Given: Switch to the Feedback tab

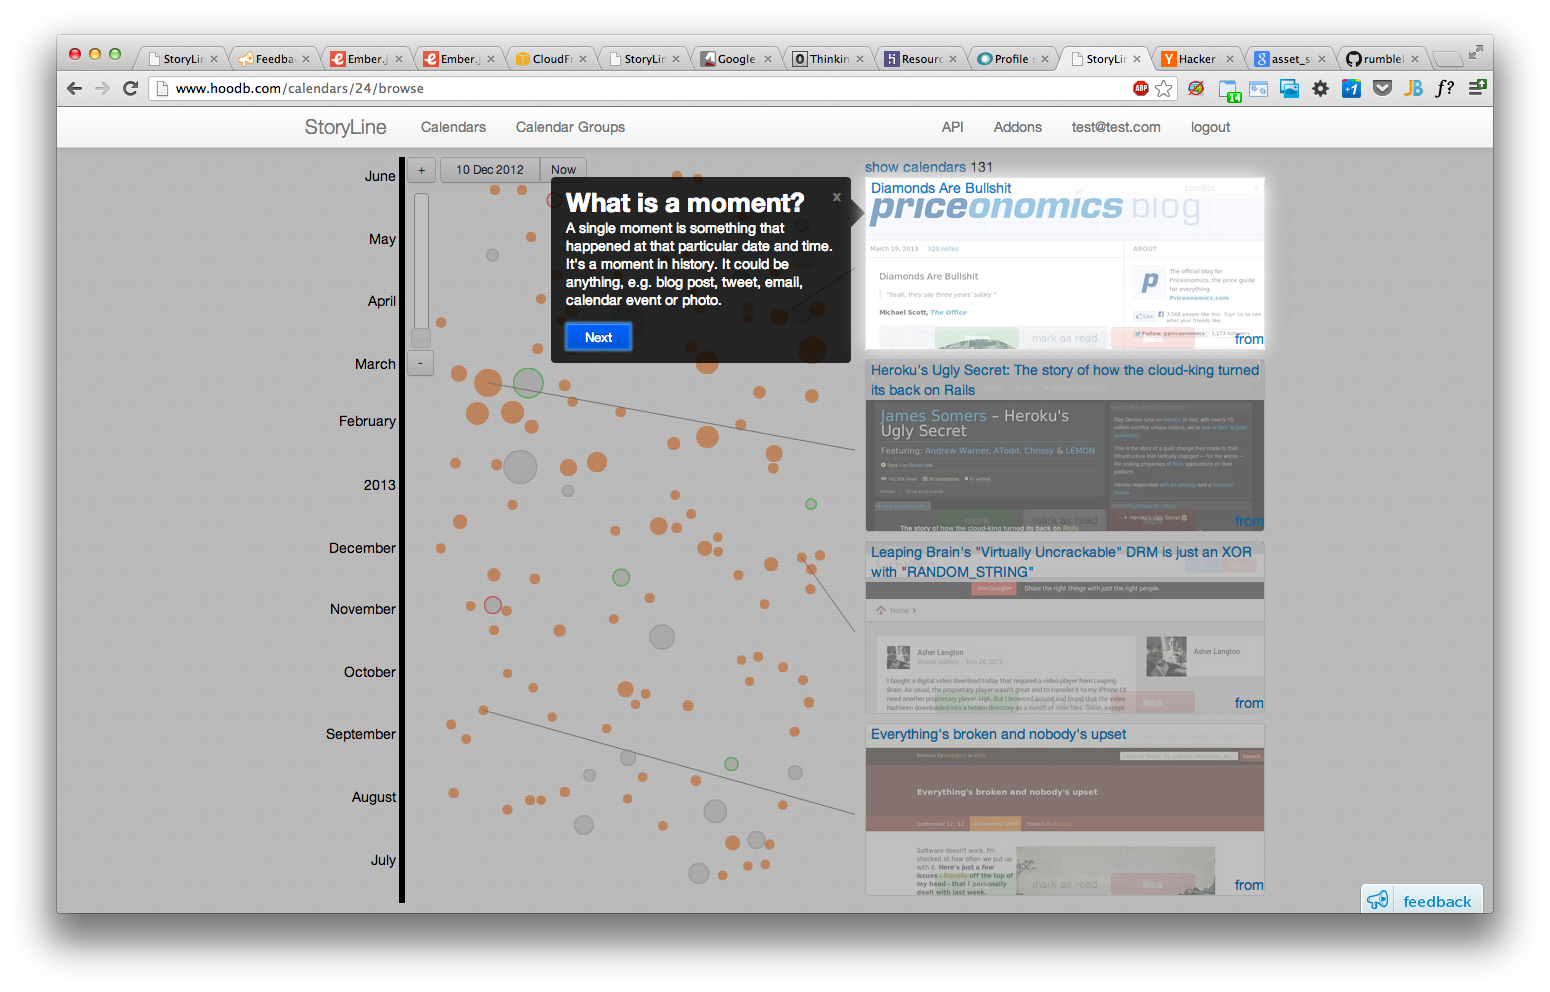Looking at the screenshot, I should 274,59.
